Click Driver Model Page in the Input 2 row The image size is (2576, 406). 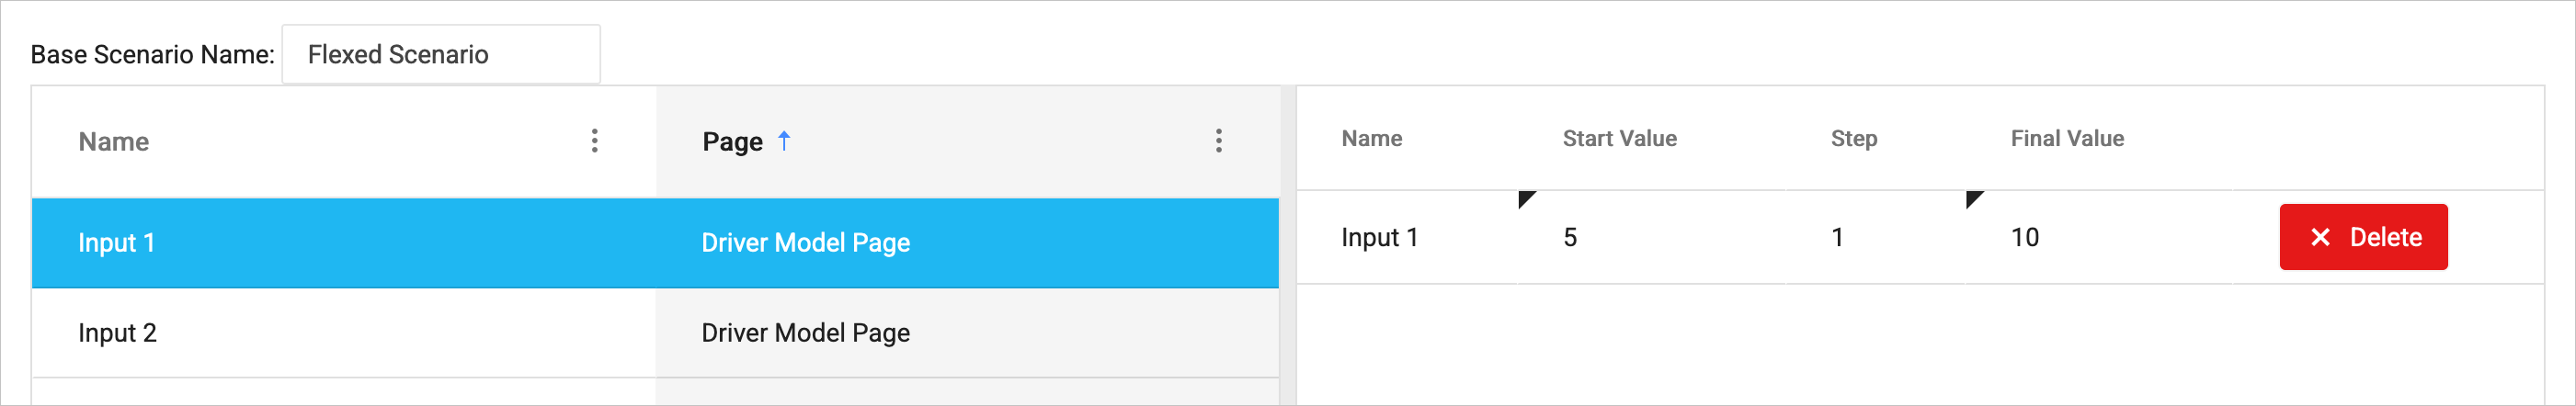(x=805, y=333)
